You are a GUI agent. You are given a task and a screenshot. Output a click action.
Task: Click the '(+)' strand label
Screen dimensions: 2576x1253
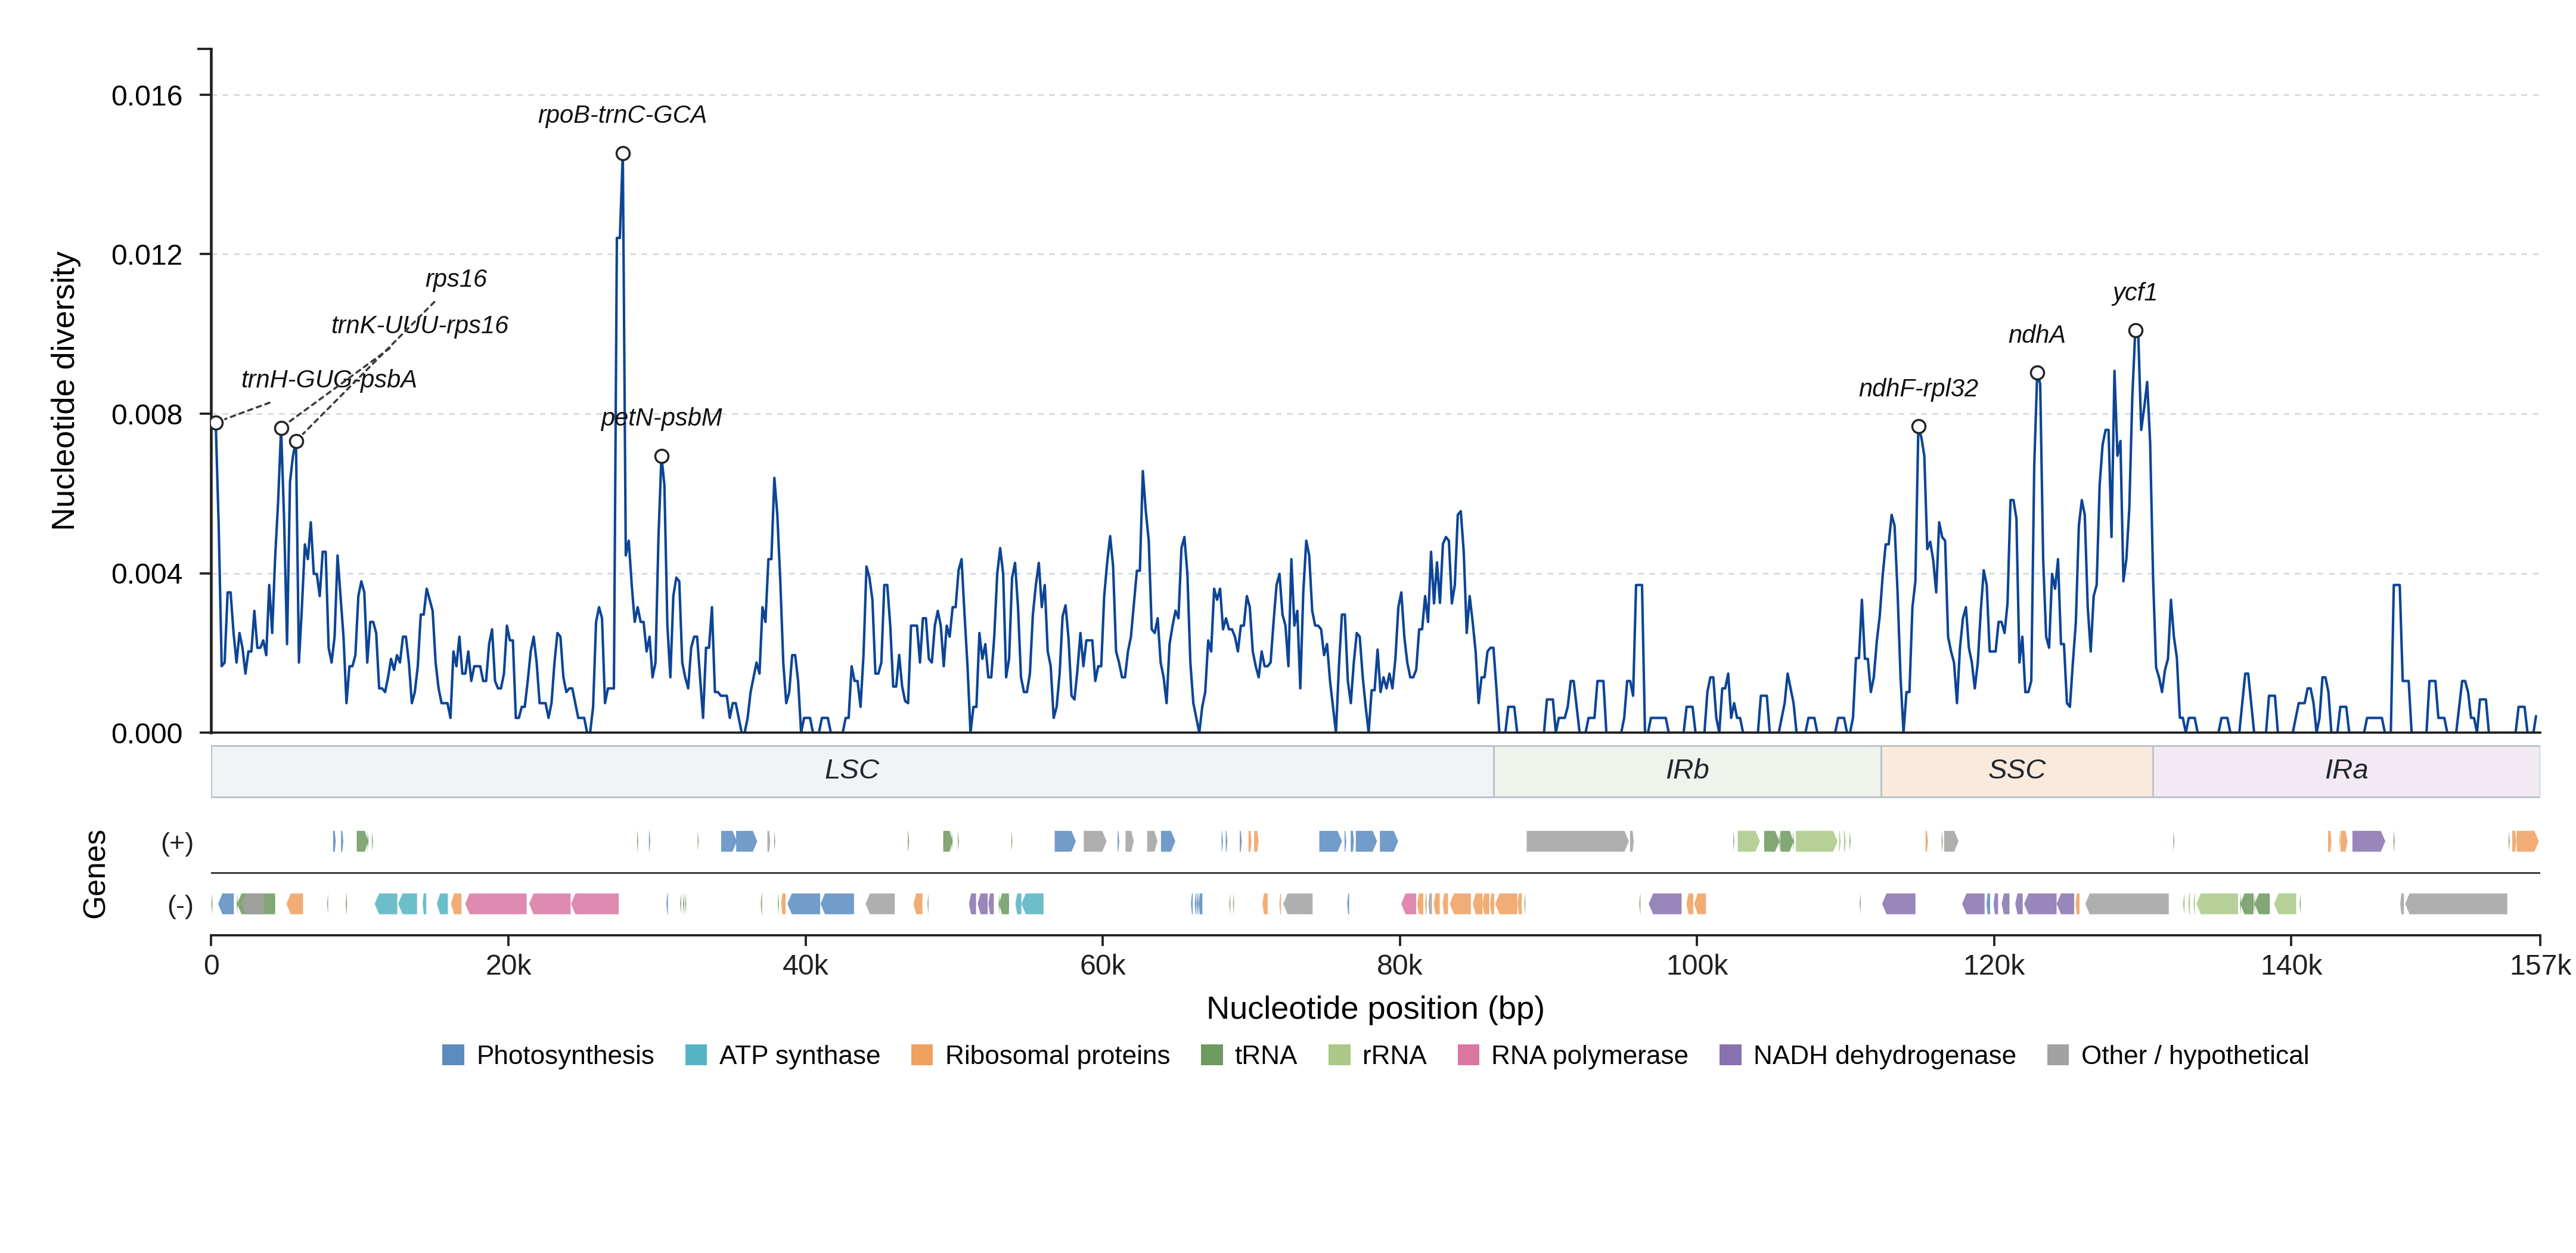[177, 843]
